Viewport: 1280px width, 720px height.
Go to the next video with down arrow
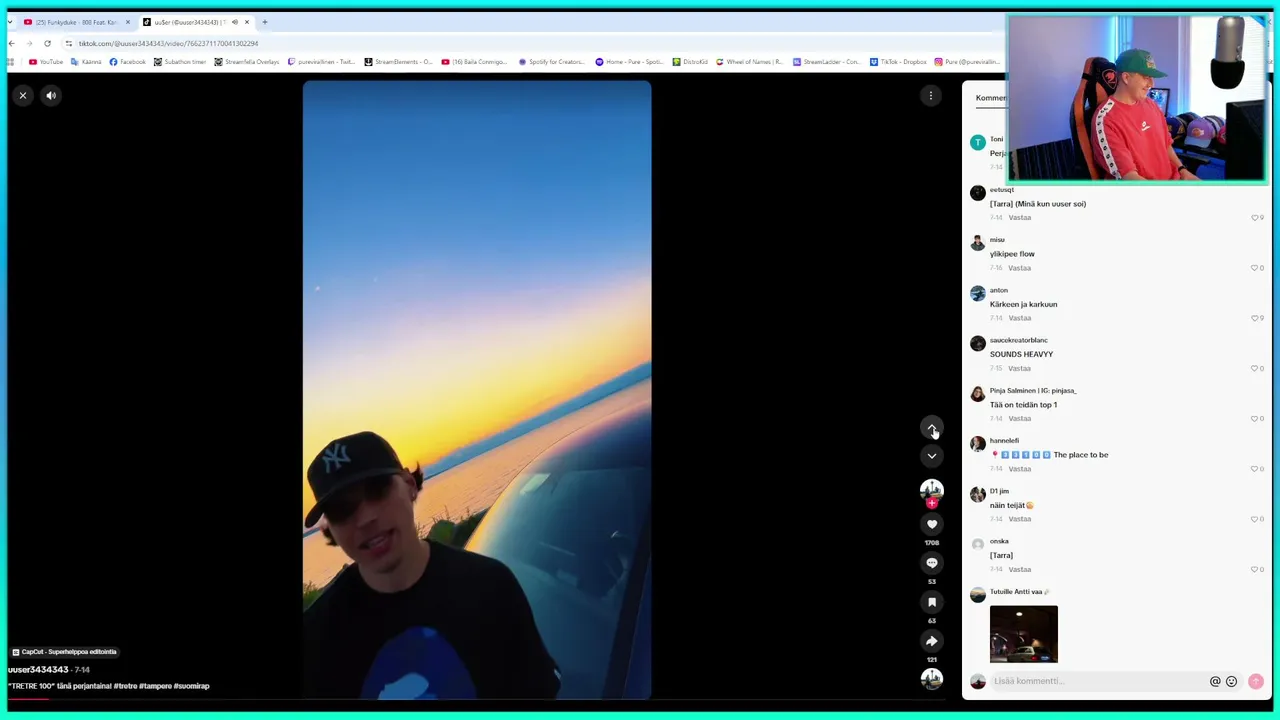point(931,456)
